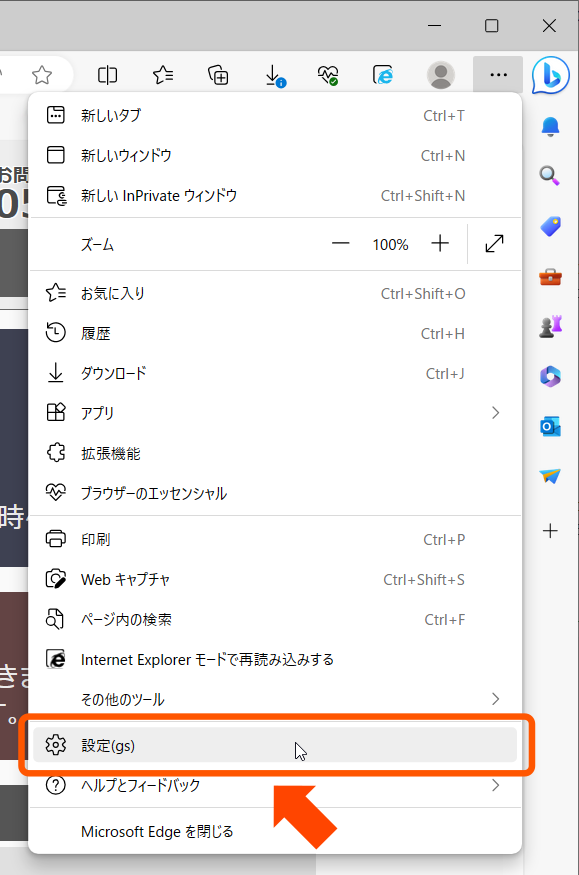The height and width of the screenshot is (875, 579).
Task: Click the favorite star icon in address bar
Action: (x=42, y=75)
